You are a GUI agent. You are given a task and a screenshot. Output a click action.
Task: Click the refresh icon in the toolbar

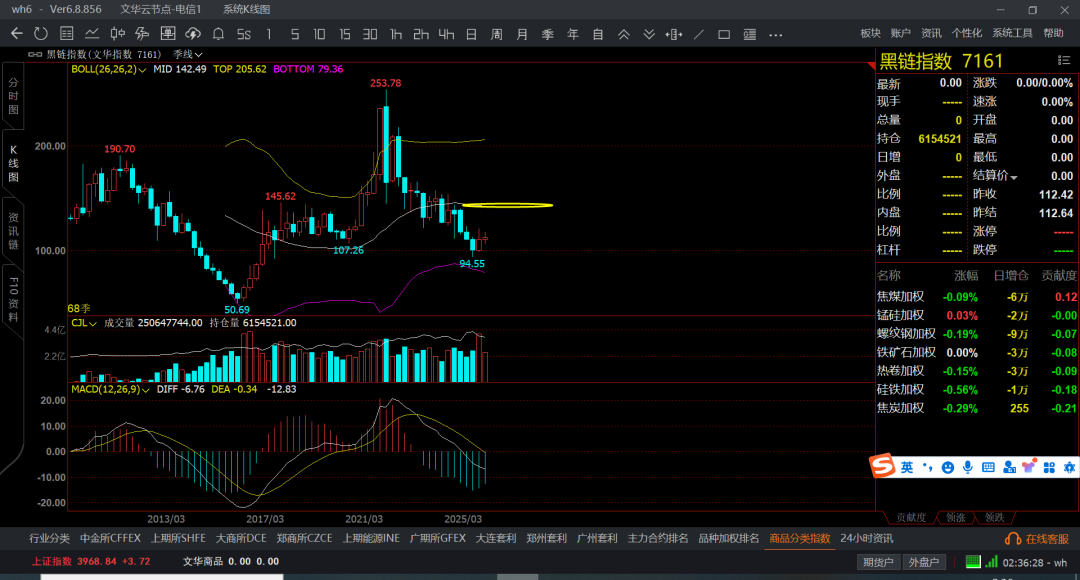(41, 33)
